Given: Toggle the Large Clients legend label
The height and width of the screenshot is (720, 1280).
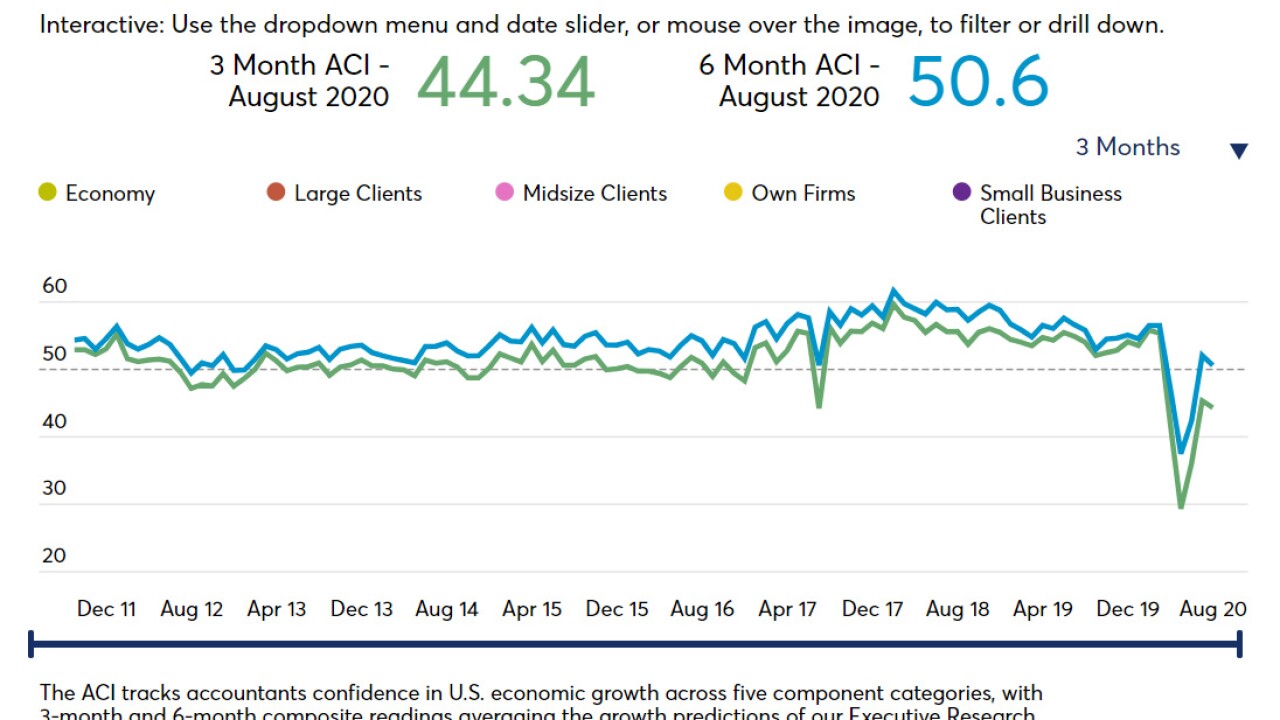Looking at the screenshot, I should tap(358, 194).
